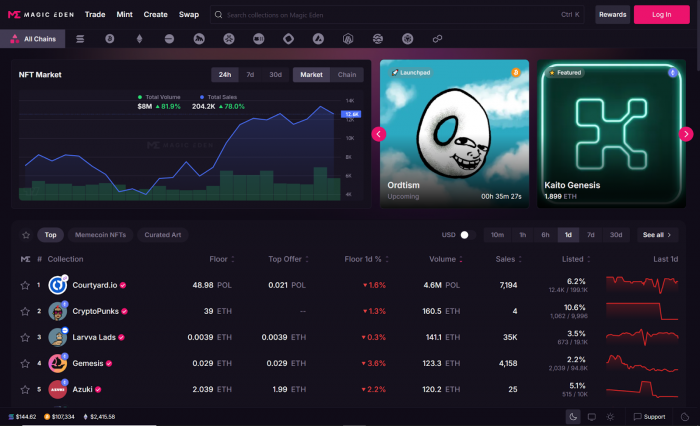Favorite the Gemesis row star
This screenshot has width=700, height=426.
click(x=25, y=363)
